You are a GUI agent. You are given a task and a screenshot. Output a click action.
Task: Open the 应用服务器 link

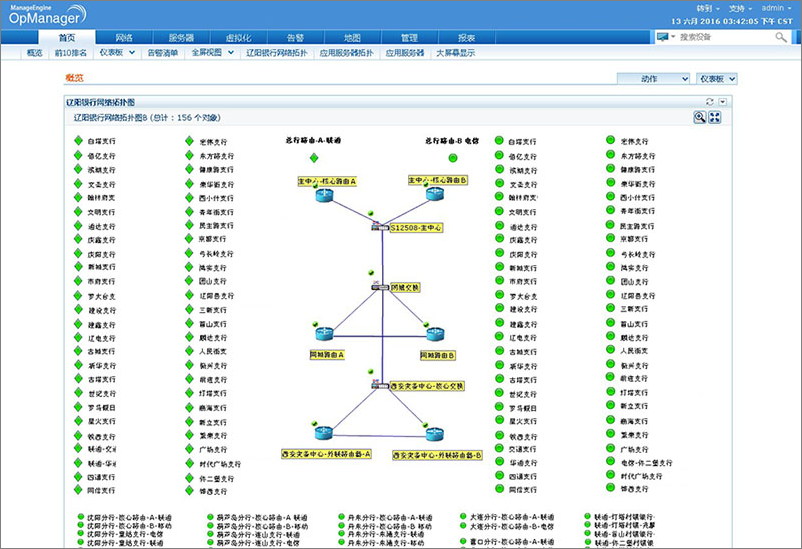tap(405, 52)
